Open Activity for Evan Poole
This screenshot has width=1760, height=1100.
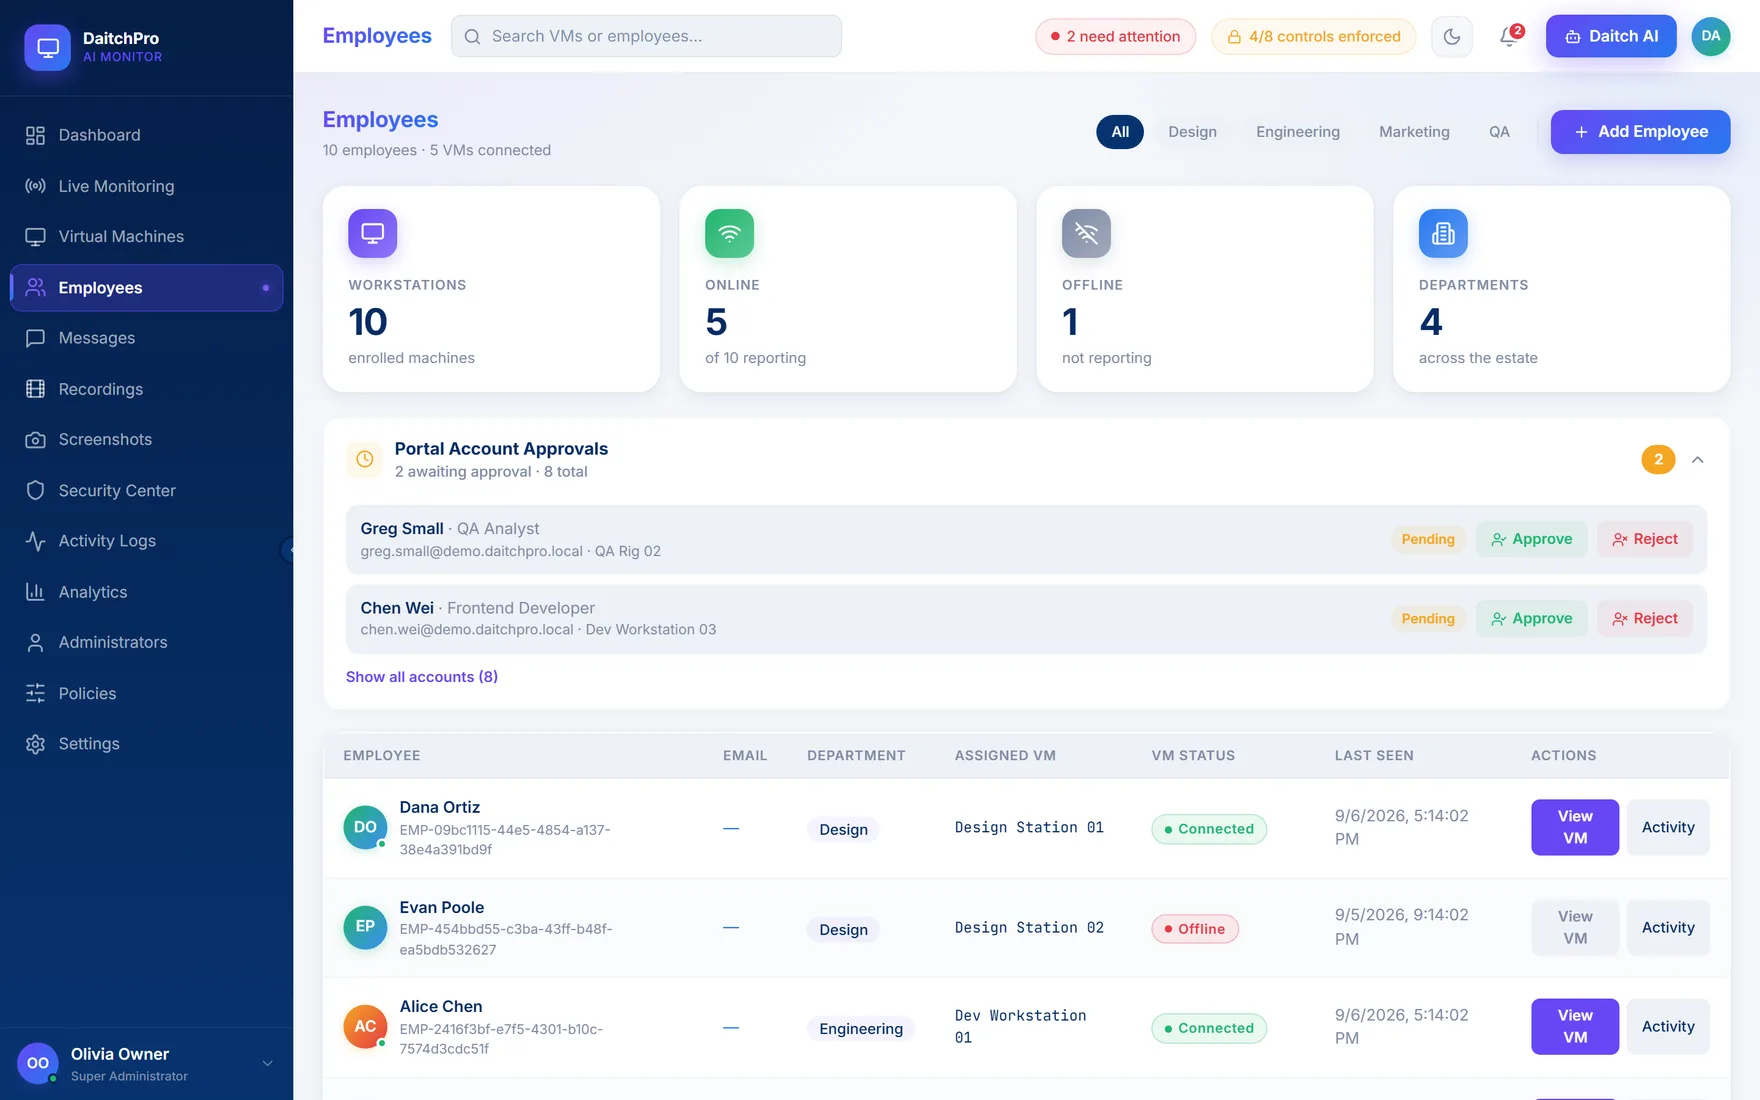click(x=1668, y=928)
